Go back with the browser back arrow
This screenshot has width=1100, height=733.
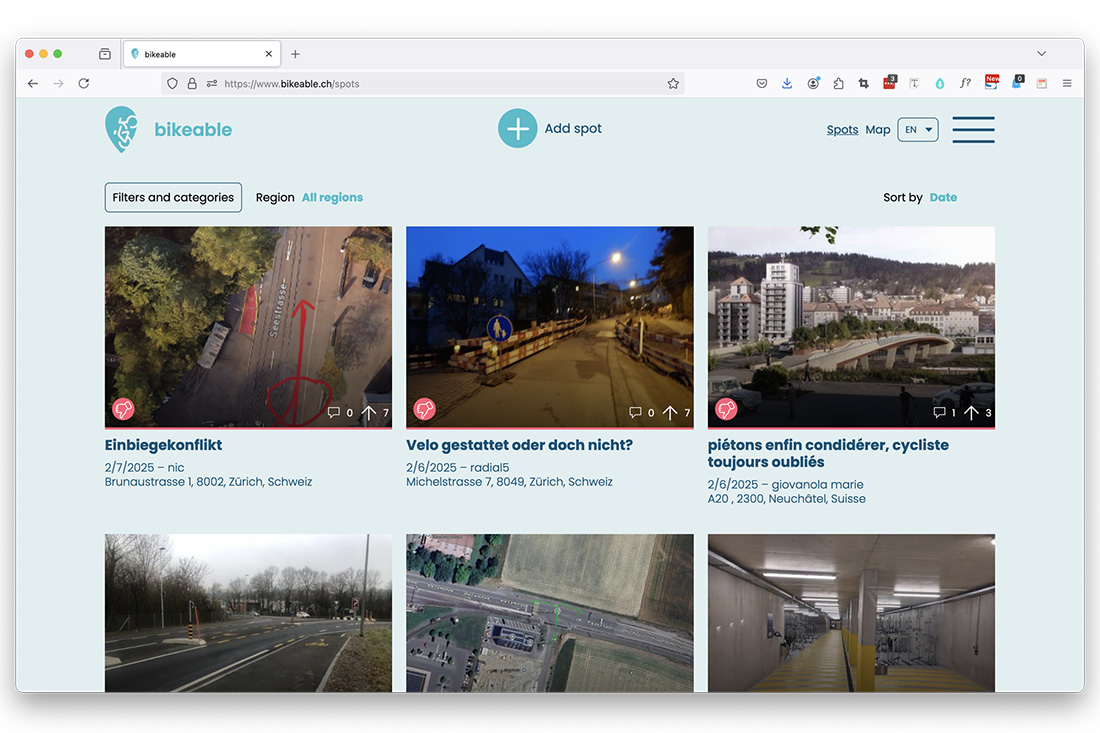coord(33,83)
